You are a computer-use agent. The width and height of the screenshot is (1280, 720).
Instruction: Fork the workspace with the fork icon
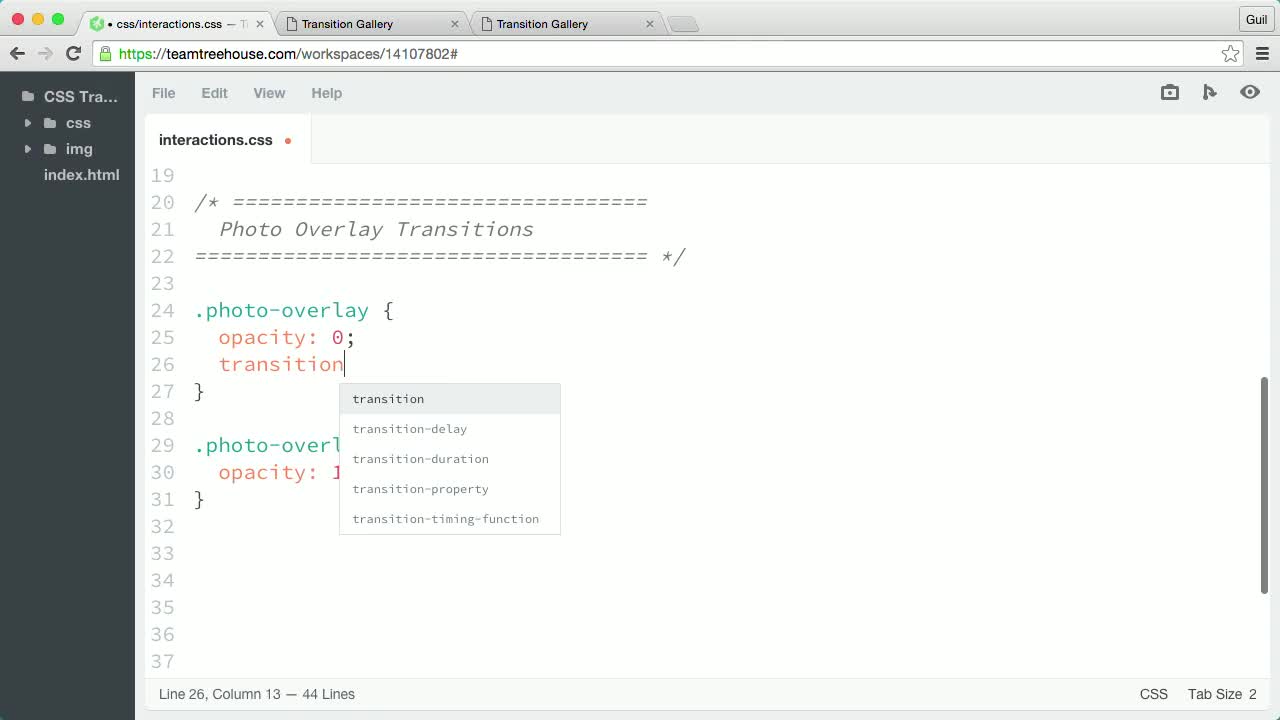tap(1210, 92)
